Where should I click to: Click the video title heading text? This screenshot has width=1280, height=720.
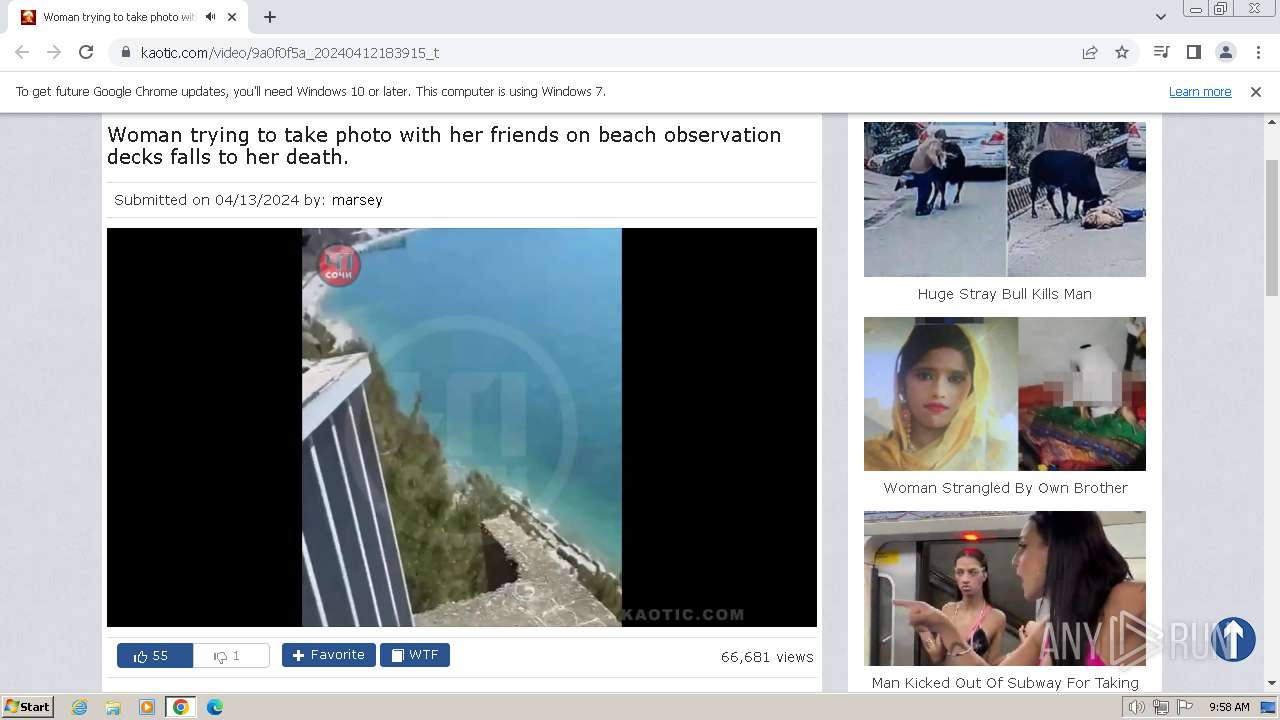(x=444, y=146)
